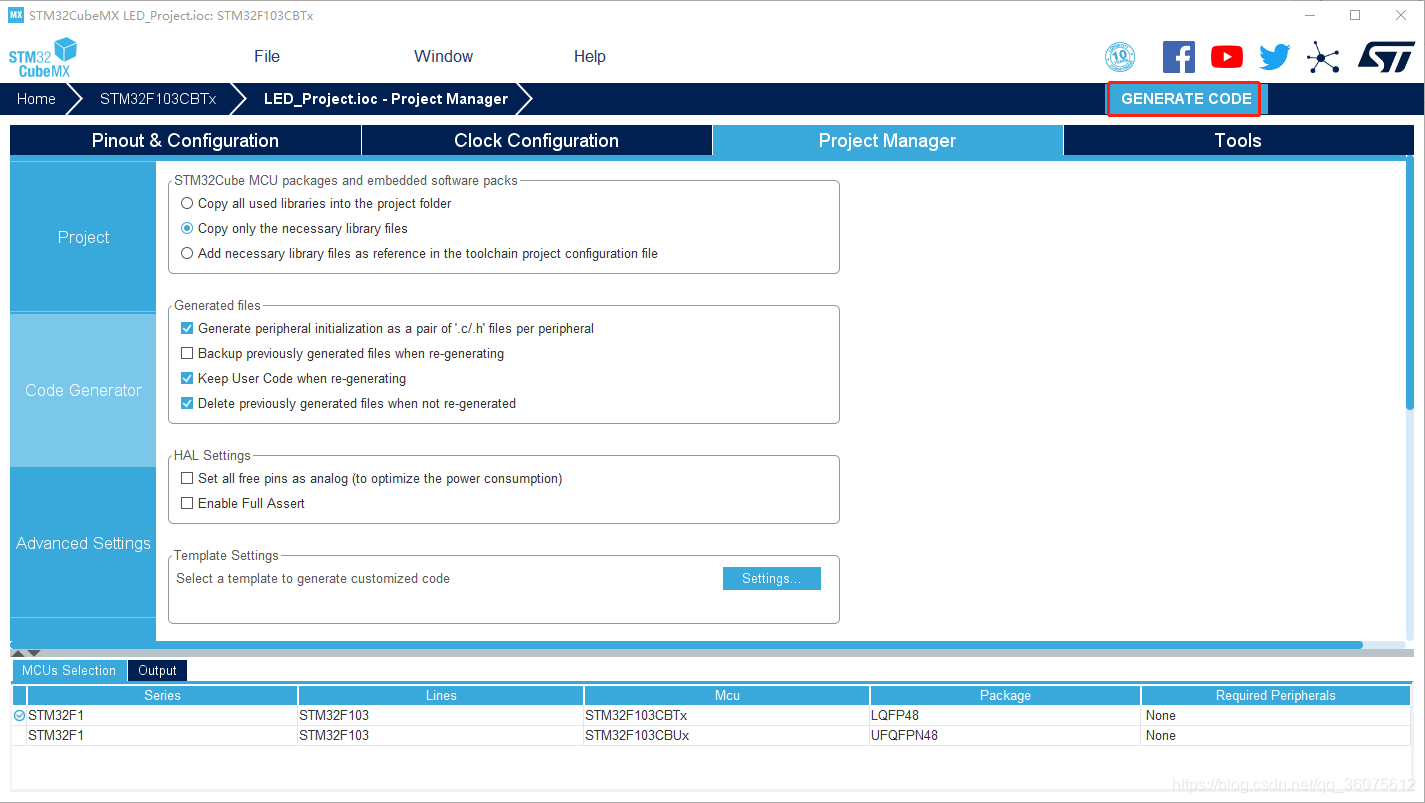Screen dimensions: 1425x803
Task: Sort MCU table by Series column
Action: click(162, 695)
